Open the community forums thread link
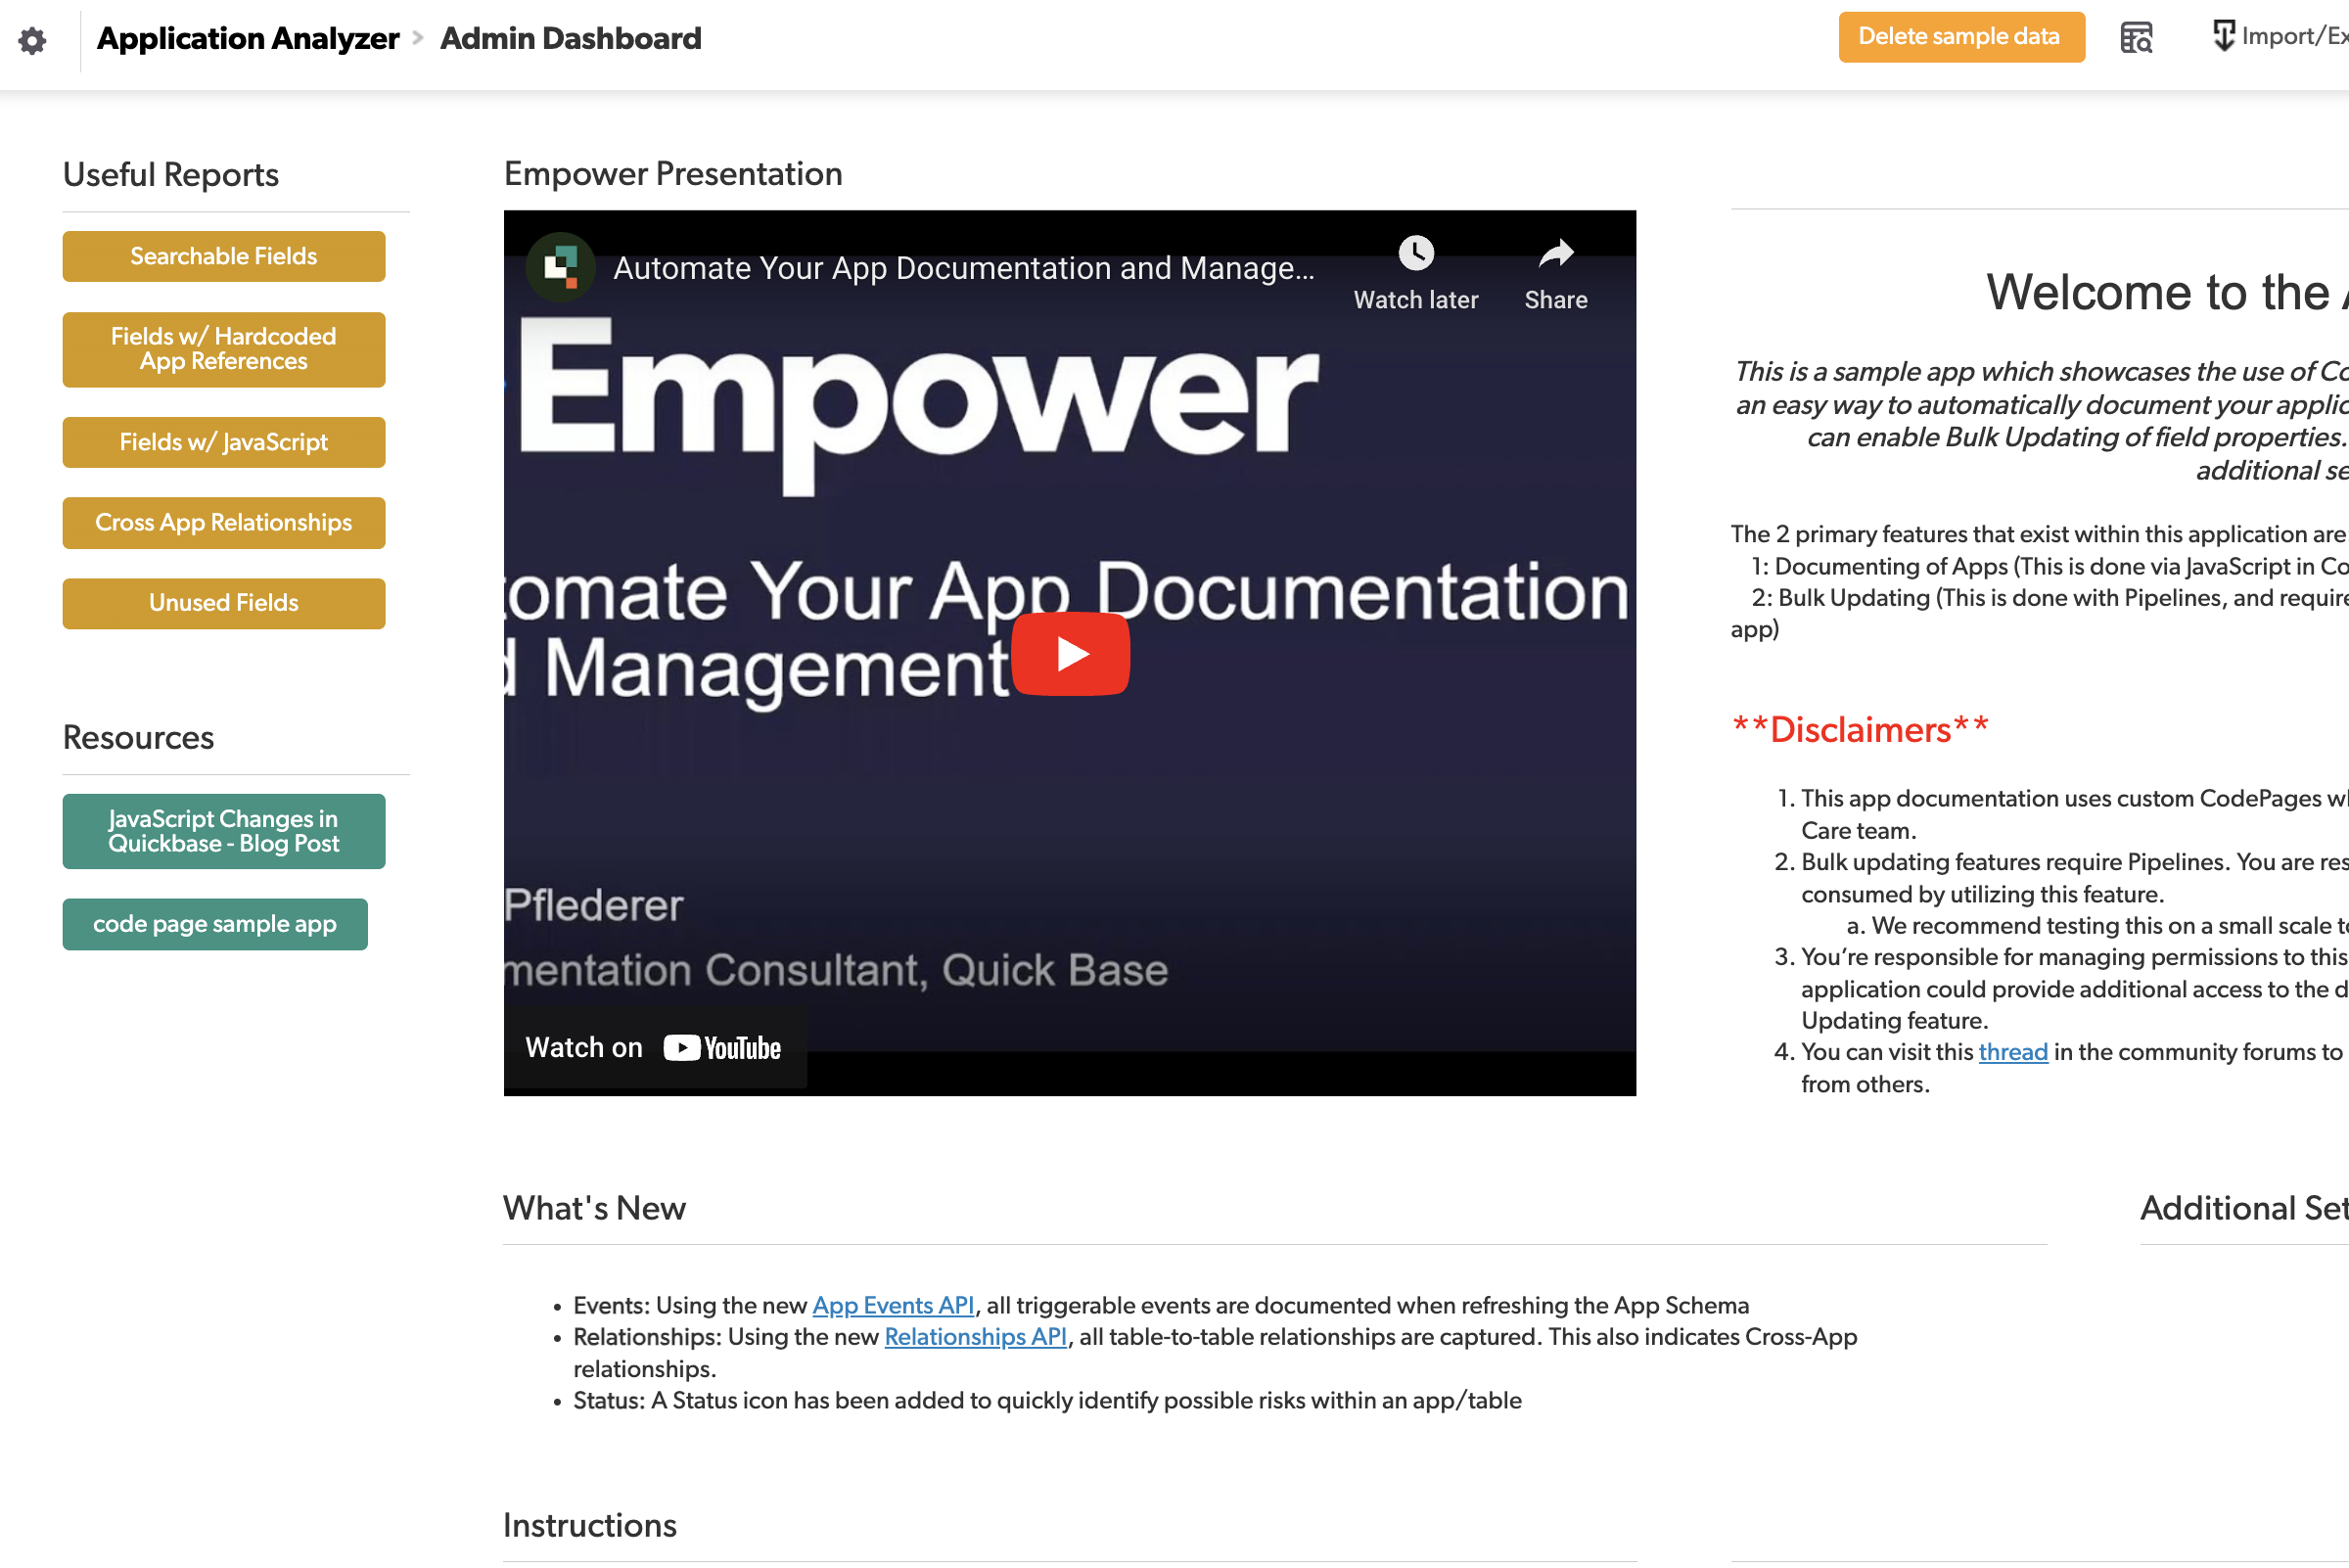This screenshot has width=2349, height=1568. point(2013,1051)
